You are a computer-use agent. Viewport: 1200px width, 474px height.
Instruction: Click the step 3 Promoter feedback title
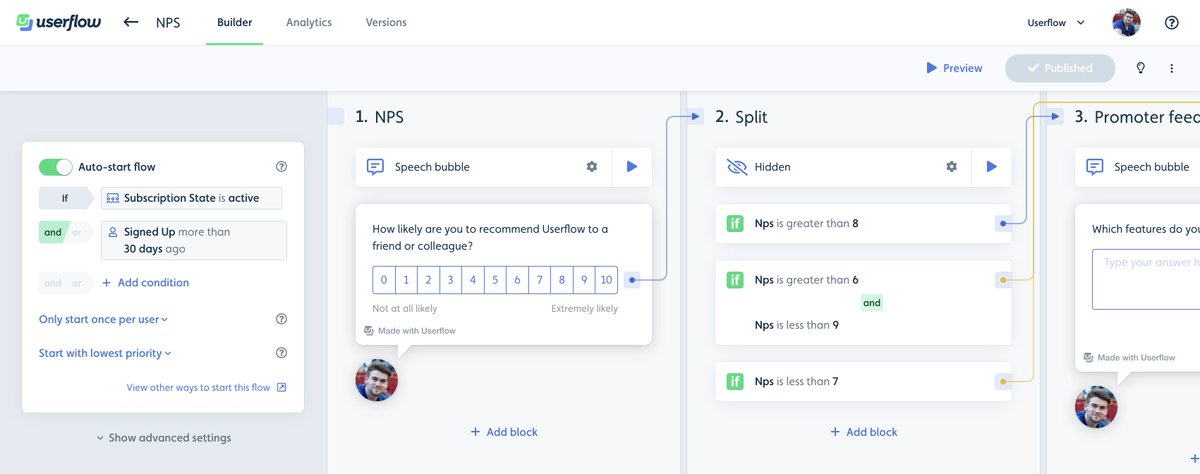[x=1137, y=117]
